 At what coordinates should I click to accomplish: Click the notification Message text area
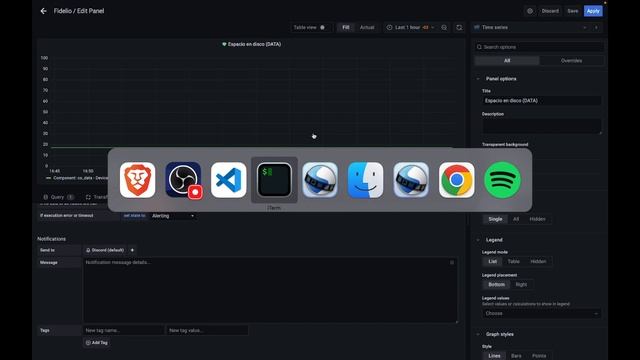point(270,290)
